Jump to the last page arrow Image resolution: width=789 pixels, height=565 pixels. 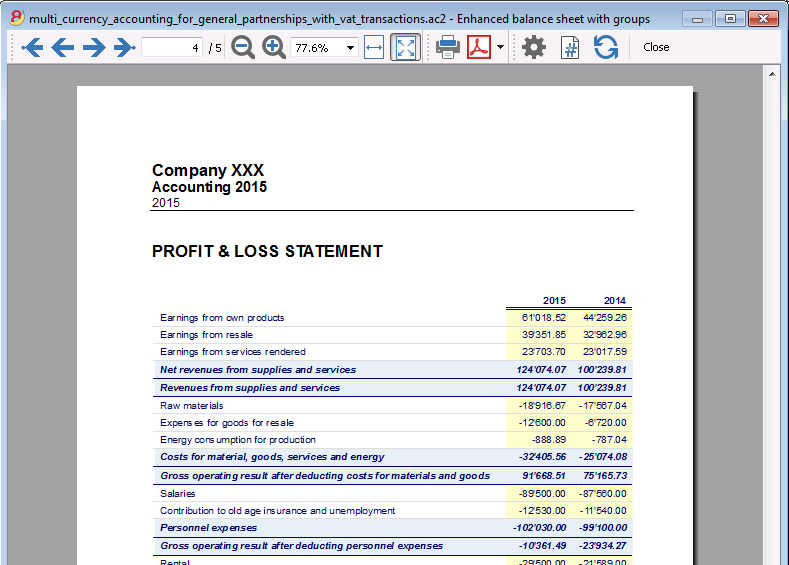tap(124, 48)
